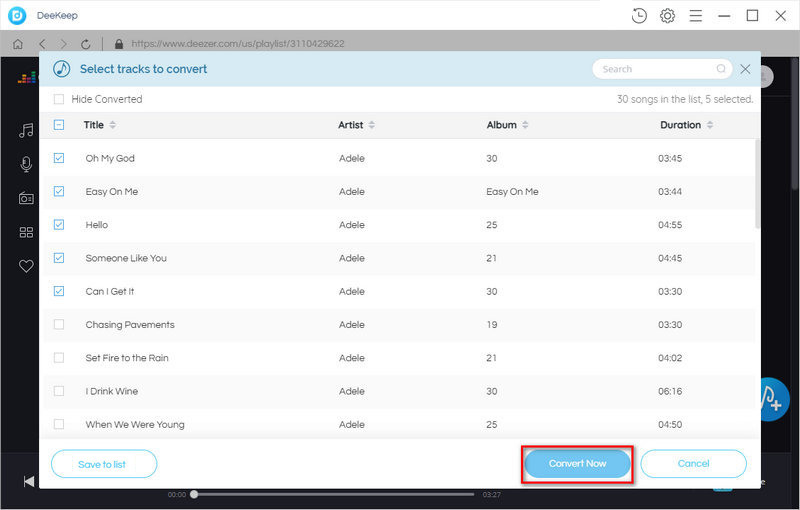Click the album 19 cell

(492, 324)
